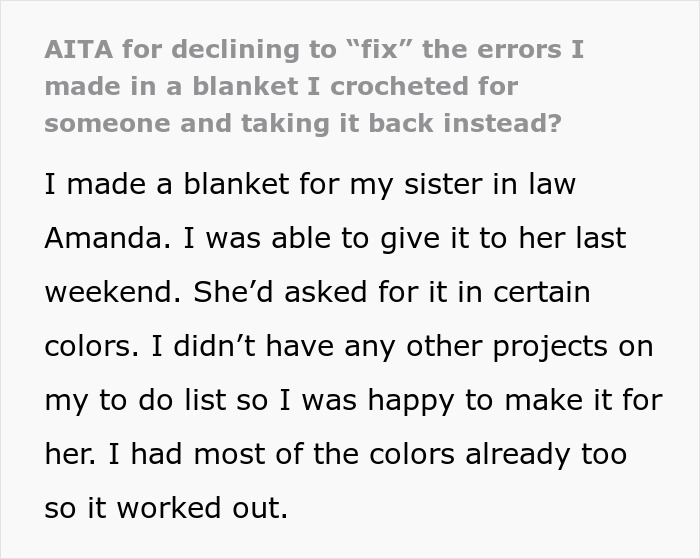This screenshot has width=700, height=559.
Task: Click the word "someone" in the title
Action: pos(108,124)
